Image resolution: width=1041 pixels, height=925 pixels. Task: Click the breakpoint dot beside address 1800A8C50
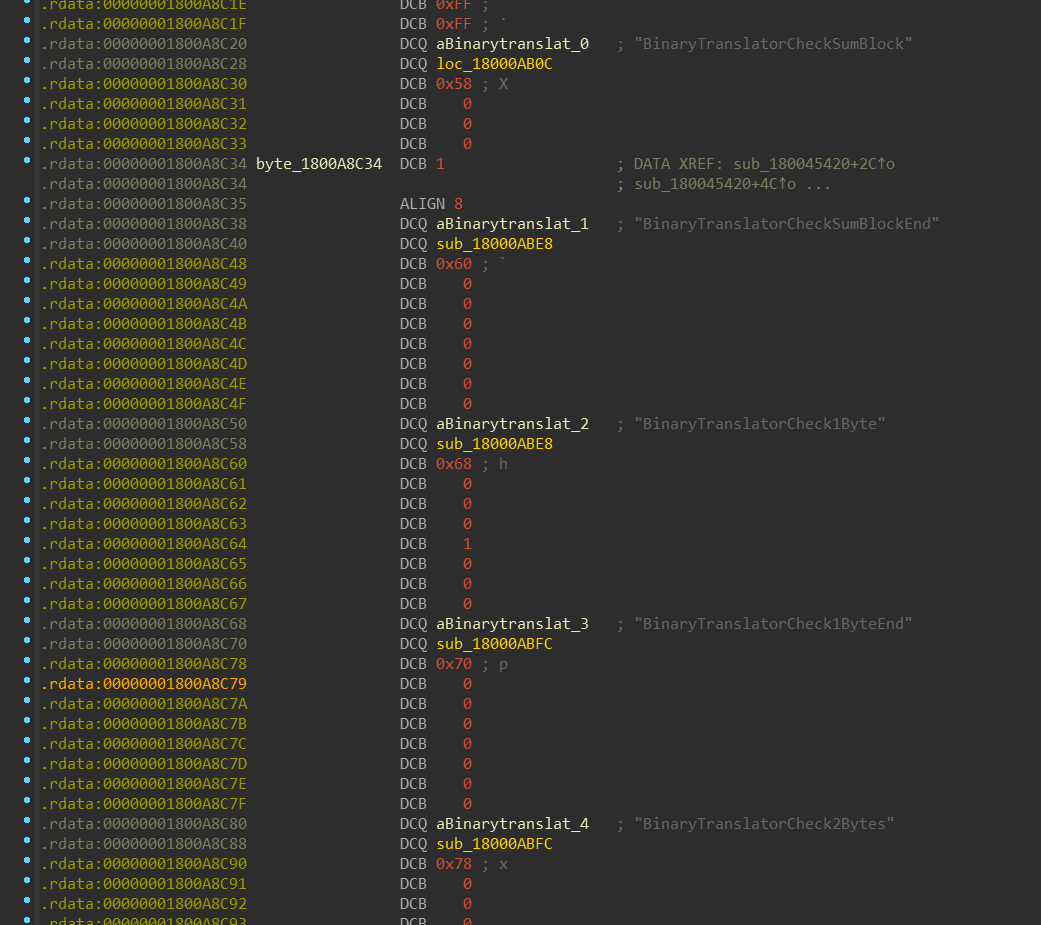click(27, 420)
